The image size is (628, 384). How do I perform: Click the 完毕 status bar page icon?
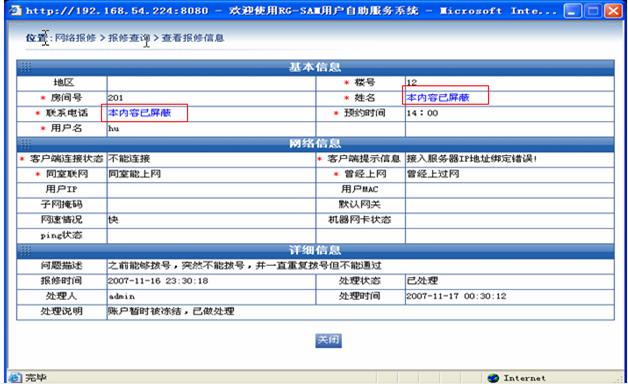[15, 378]
